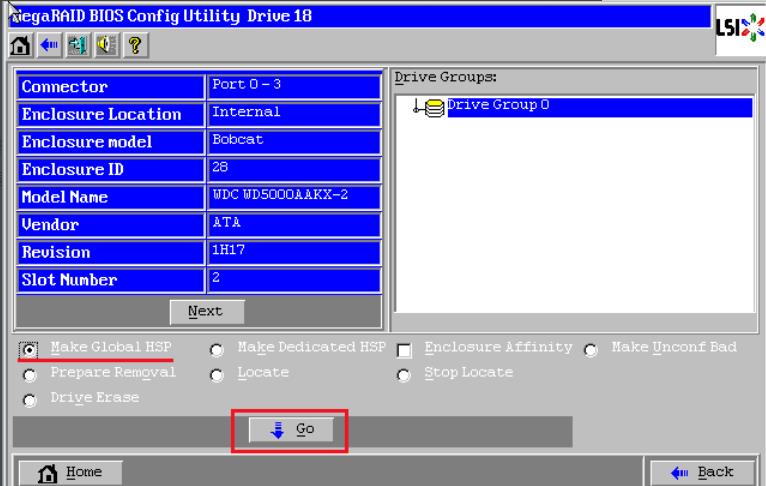Select Drive Group 0 in the tree
Screen dimensions: 766x486
tap(599, 107)
